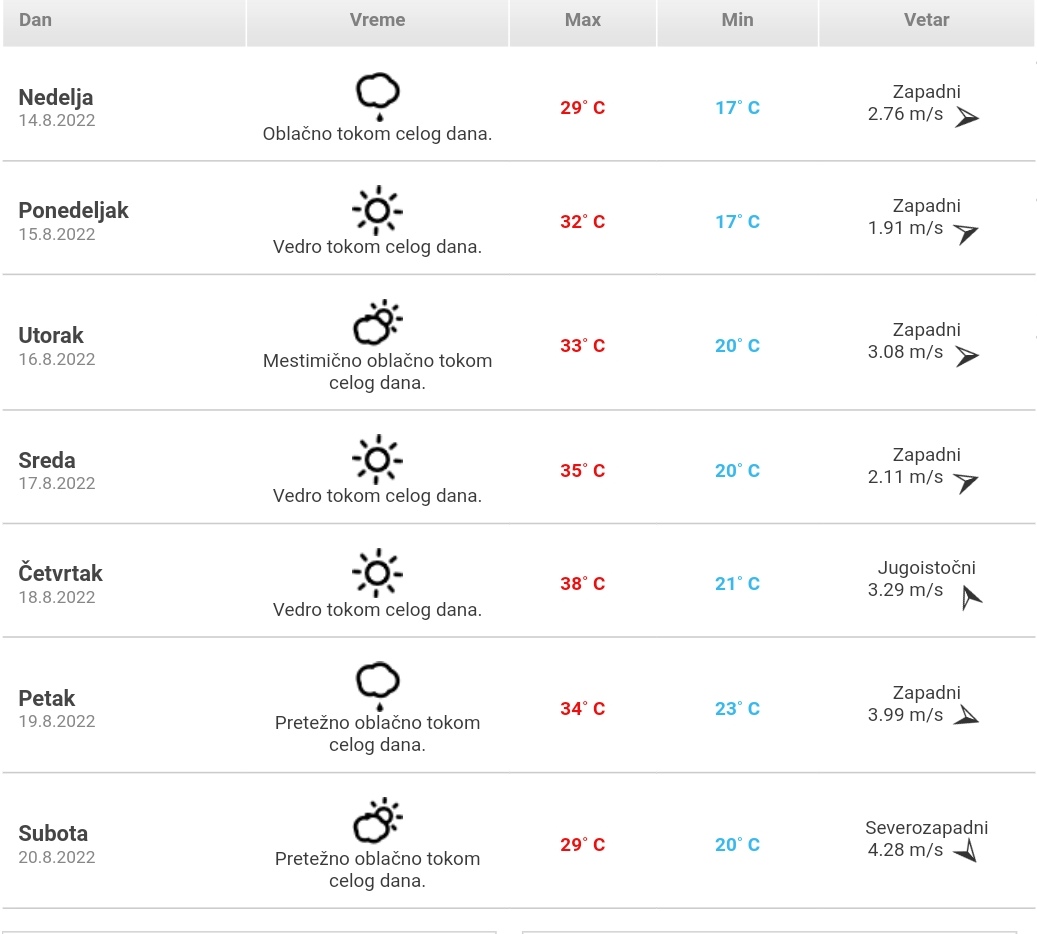
Task: Select the Vreme column header
Action: pos(377,22)
